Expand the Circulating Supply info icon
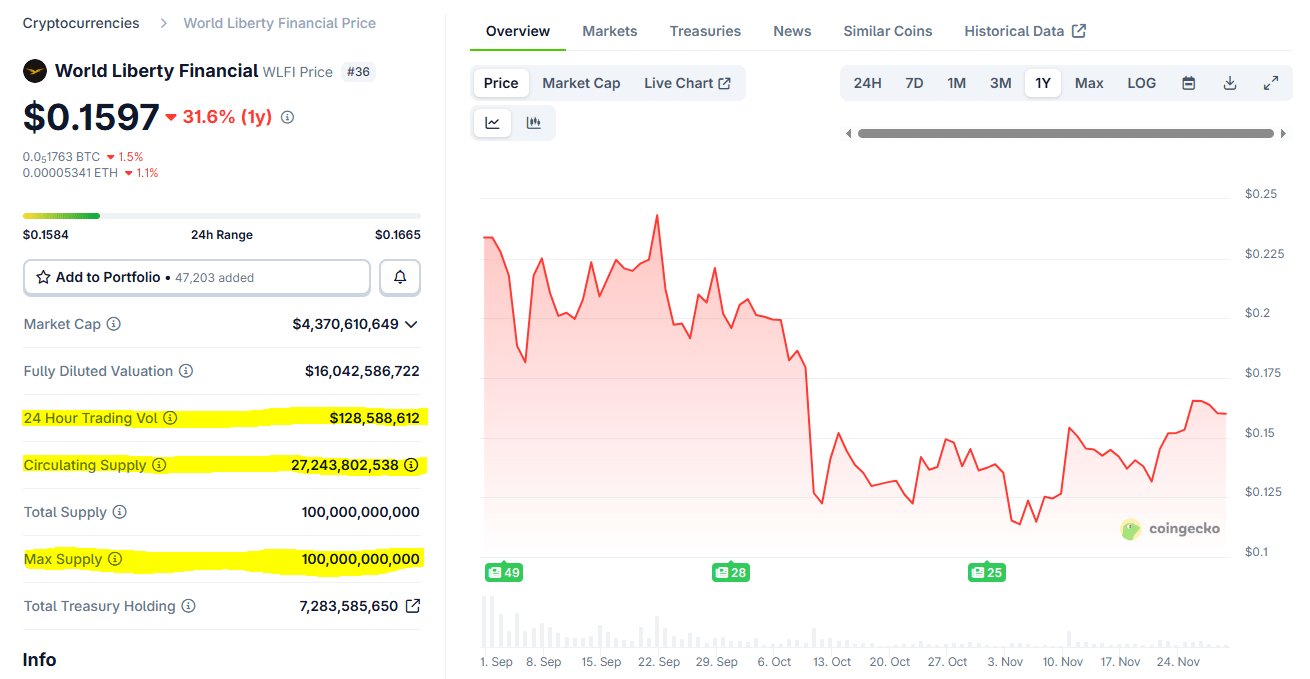This screenshot has height=679, width=1310. [x=159, y=465]
